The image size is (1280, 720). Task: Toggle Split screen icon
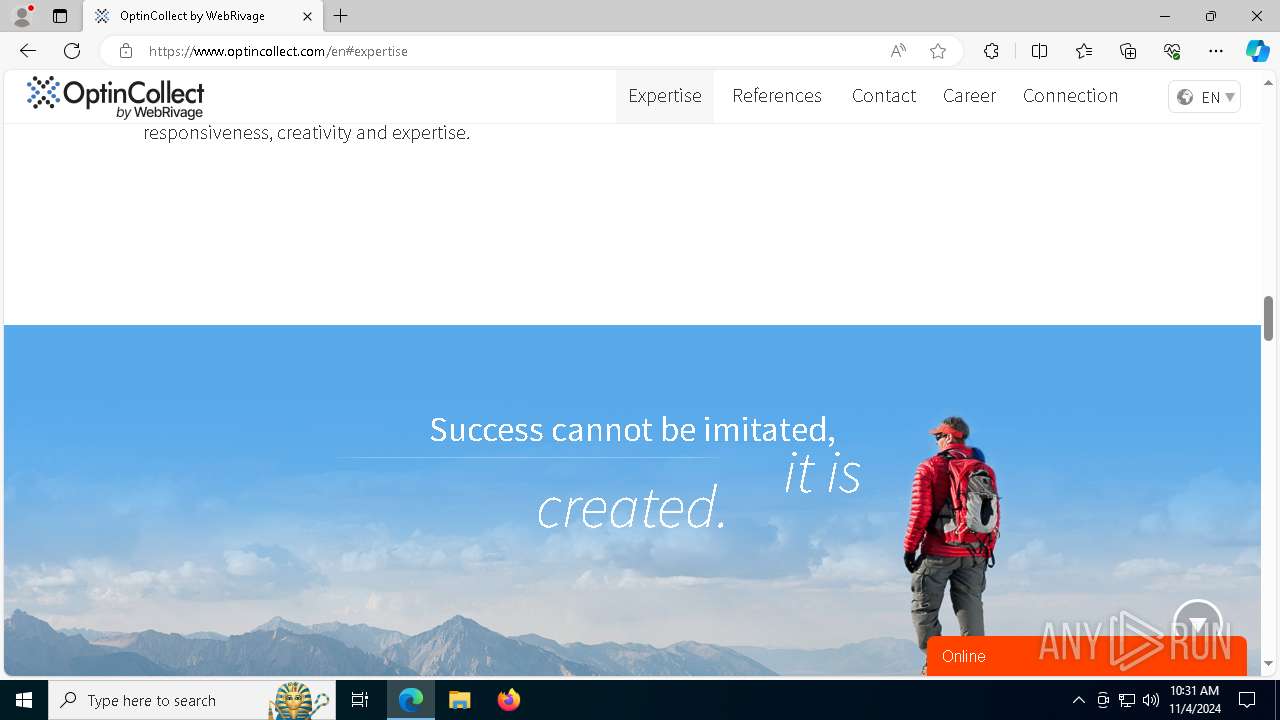(x=1039, y=51)
